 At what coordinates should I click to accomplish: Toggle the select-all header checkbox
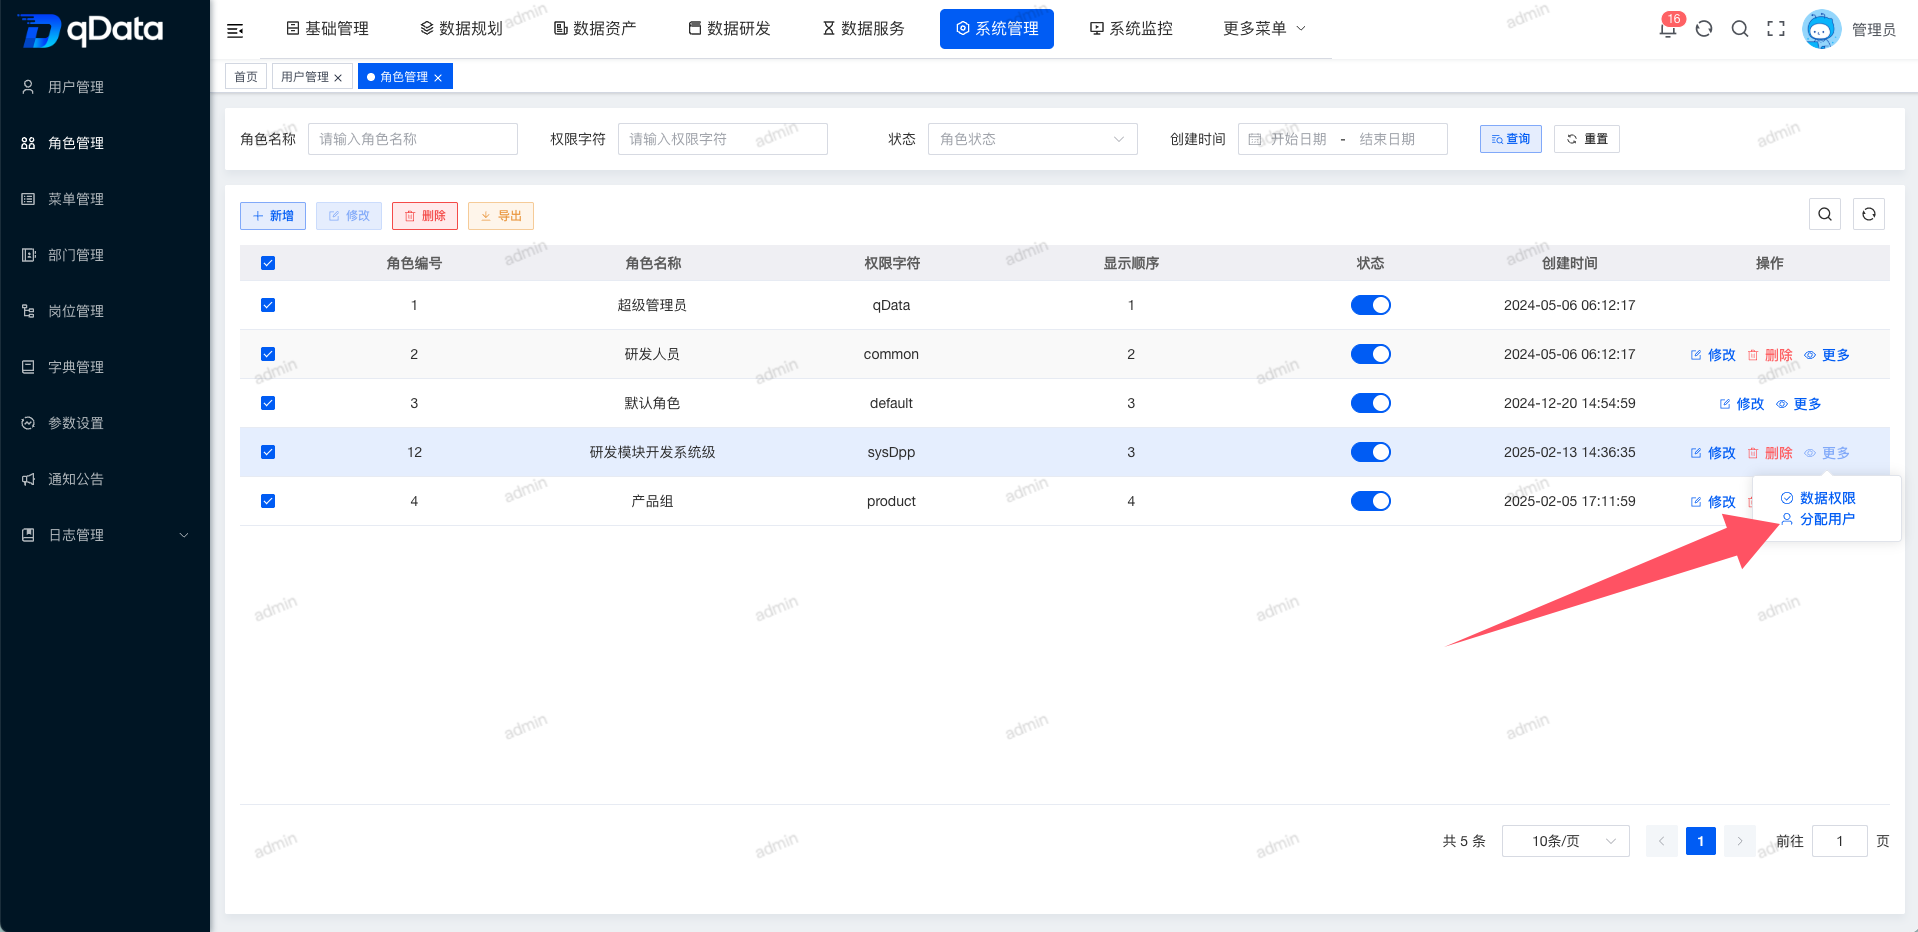click(x=268, y=263)
